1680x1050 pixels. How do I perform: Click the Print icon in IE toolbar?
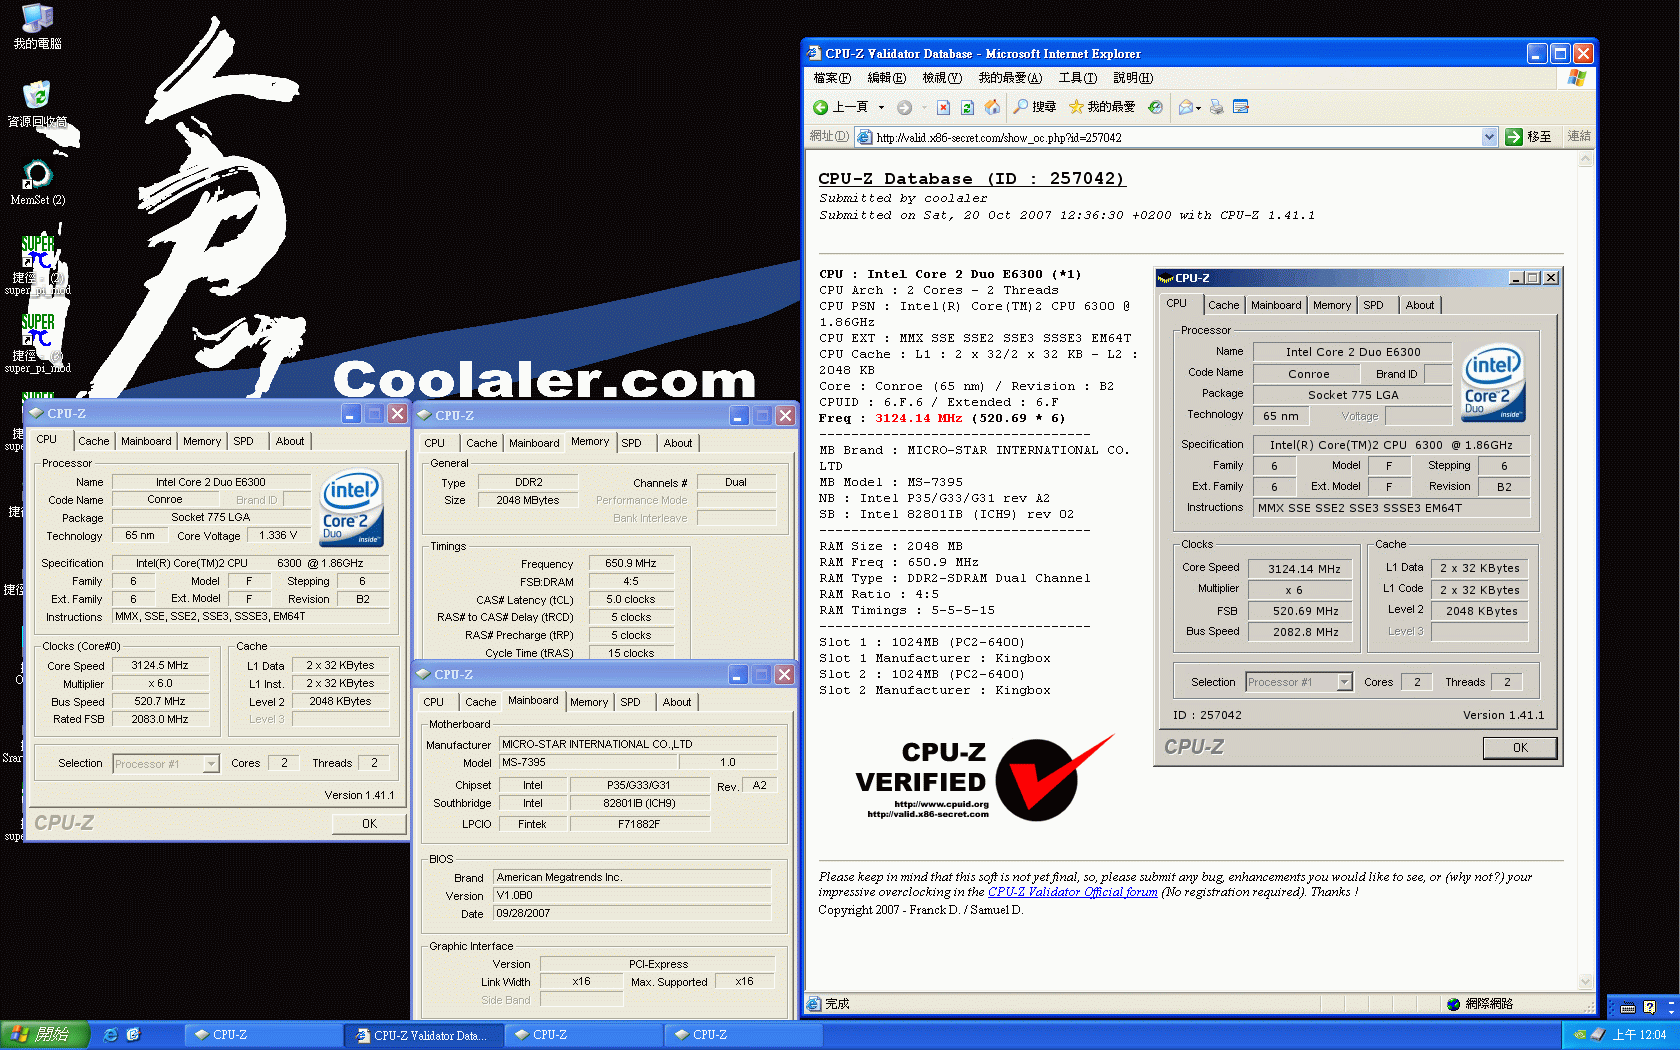click(1216, 107)
